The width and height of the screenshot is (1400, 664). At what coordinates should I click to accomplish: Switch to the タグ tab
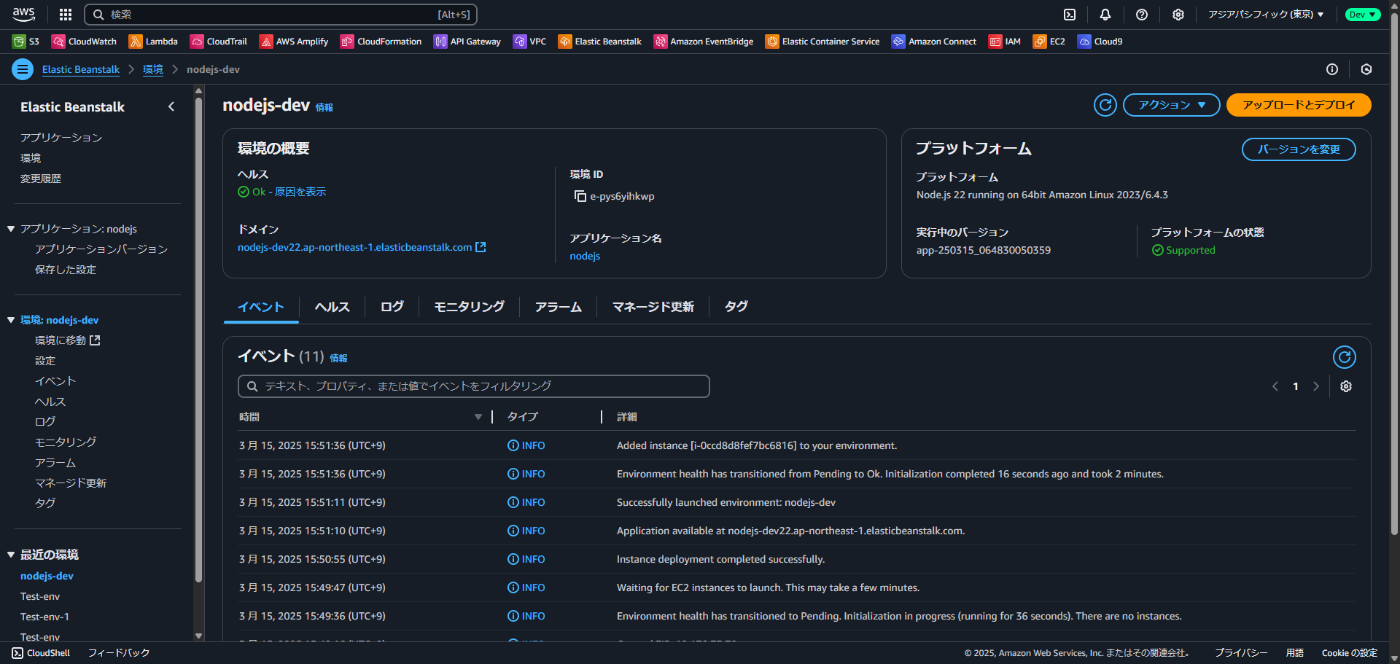[x=736, y=307]
